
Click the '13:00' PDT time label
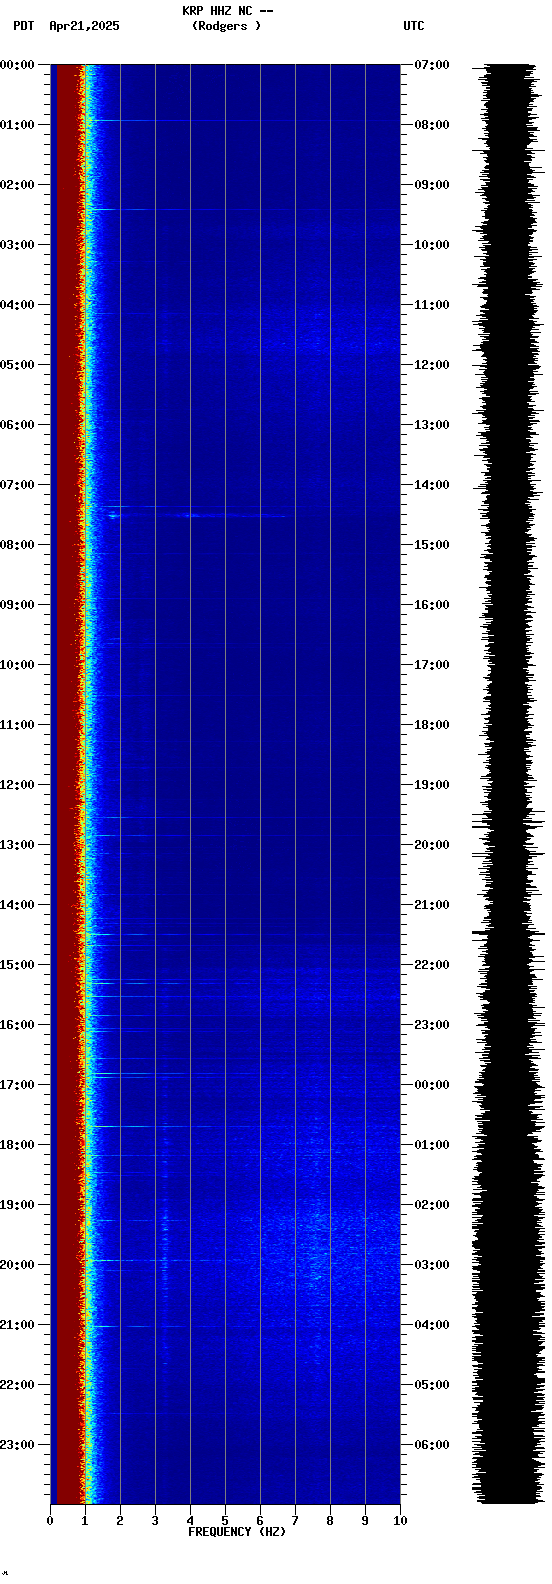click(17, 845)
